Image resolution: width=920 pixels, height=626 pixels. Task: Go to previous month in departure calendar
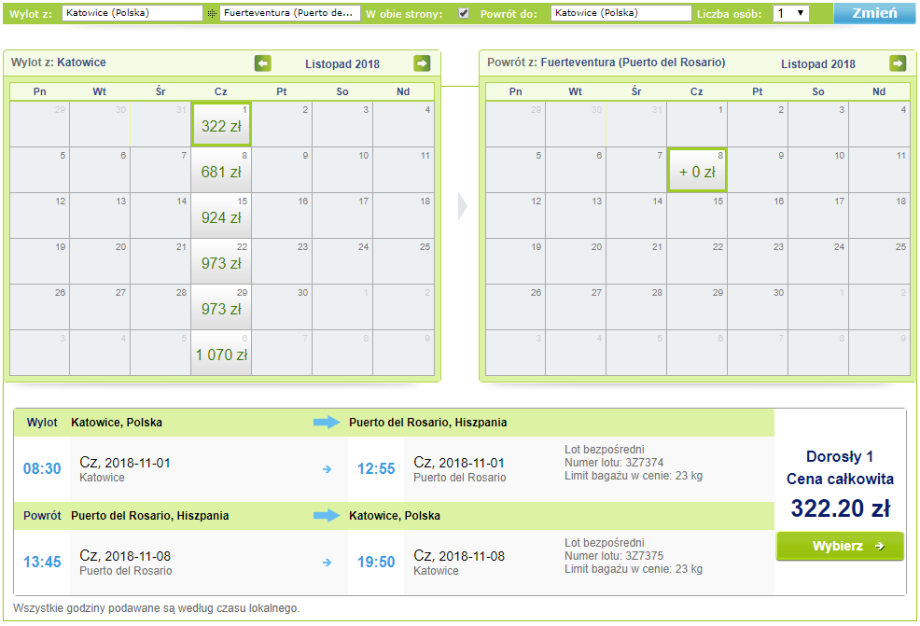point(263,64)
